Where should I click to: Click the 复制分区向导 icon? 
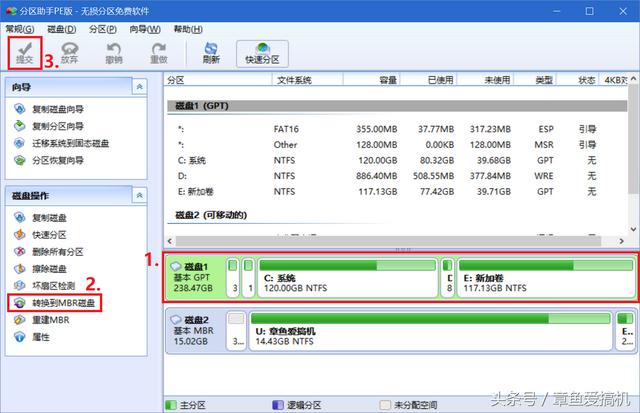click(x=20, y=126)
